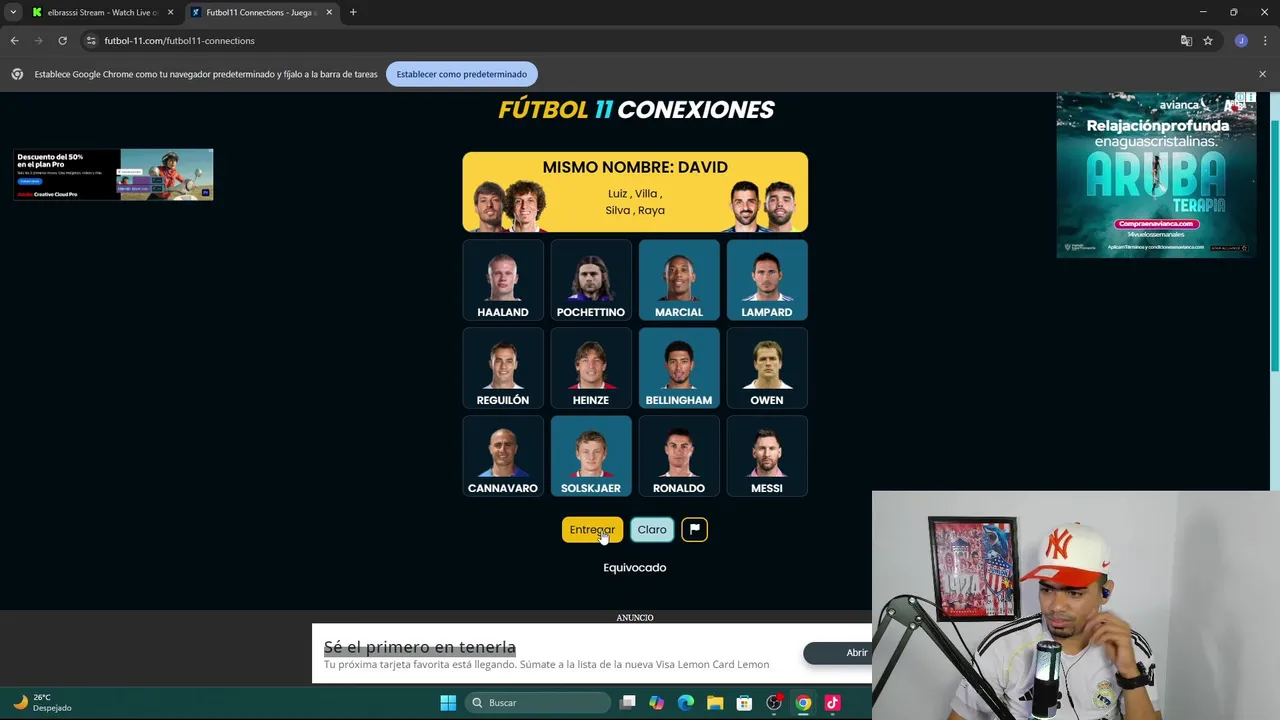
Task: Open the weather widget showing 26°C
Action: [x=40, y=702]
